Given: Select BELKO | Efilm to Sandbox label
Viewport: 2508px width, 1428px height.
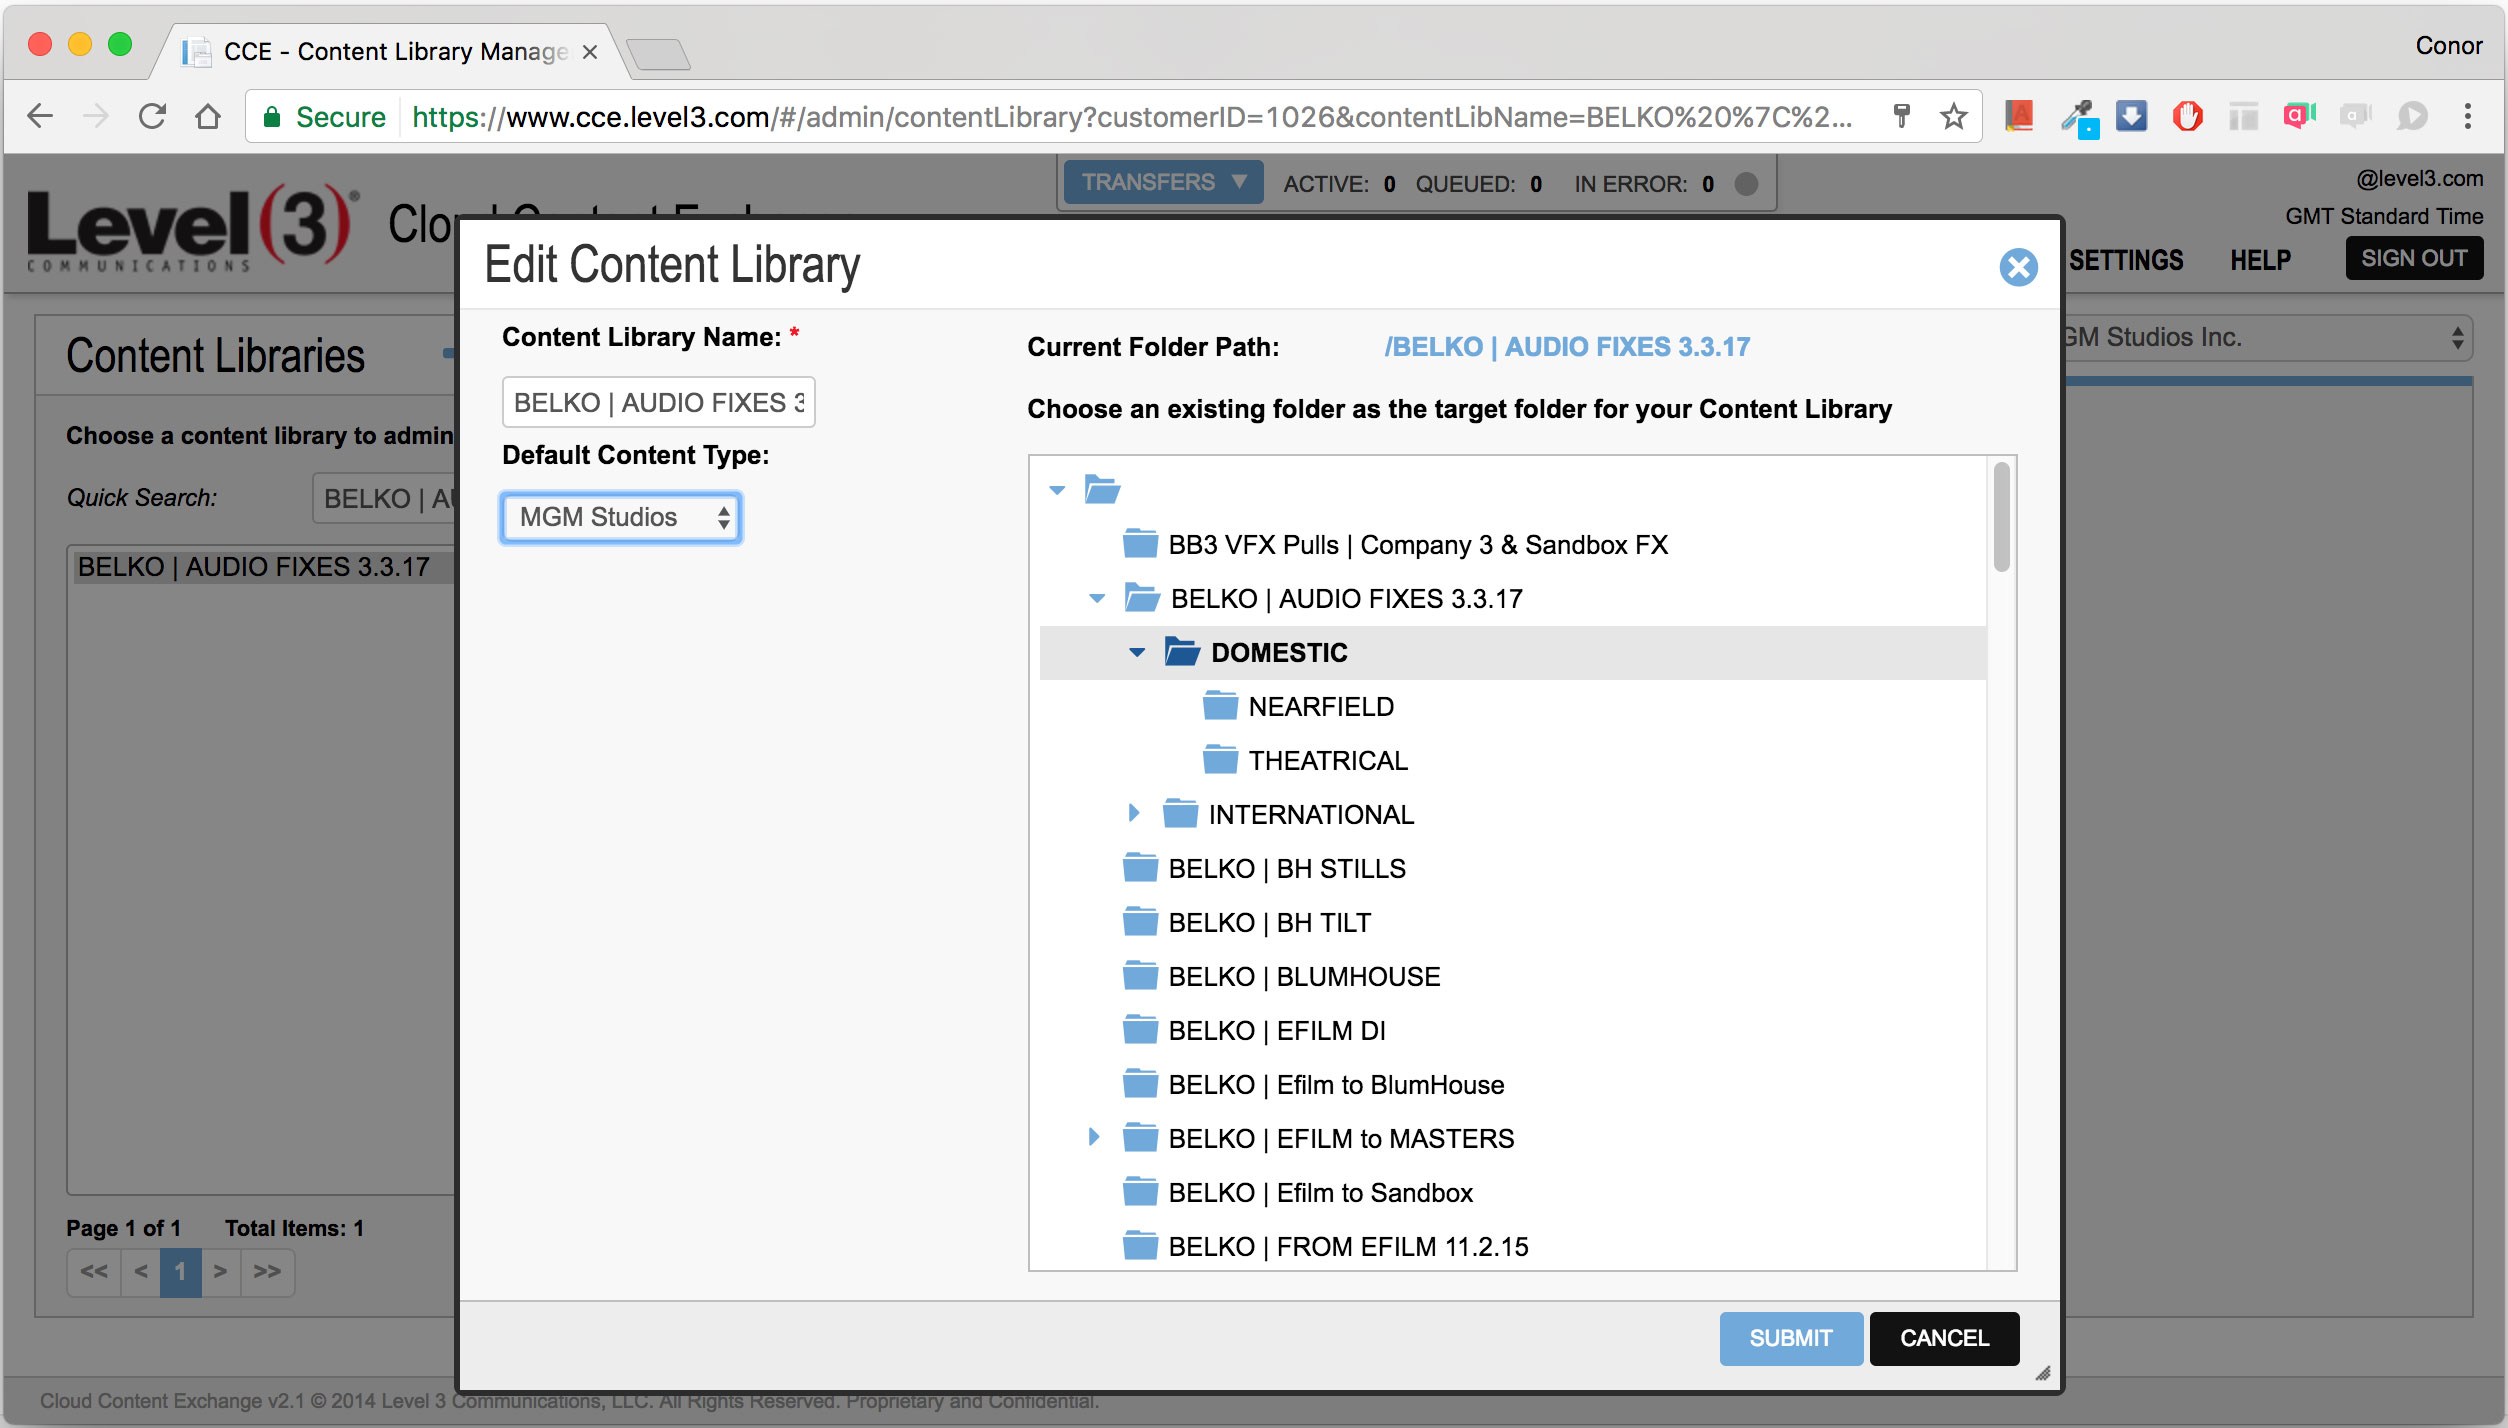Looking at the screenshot, I should coord(1320,1193).
